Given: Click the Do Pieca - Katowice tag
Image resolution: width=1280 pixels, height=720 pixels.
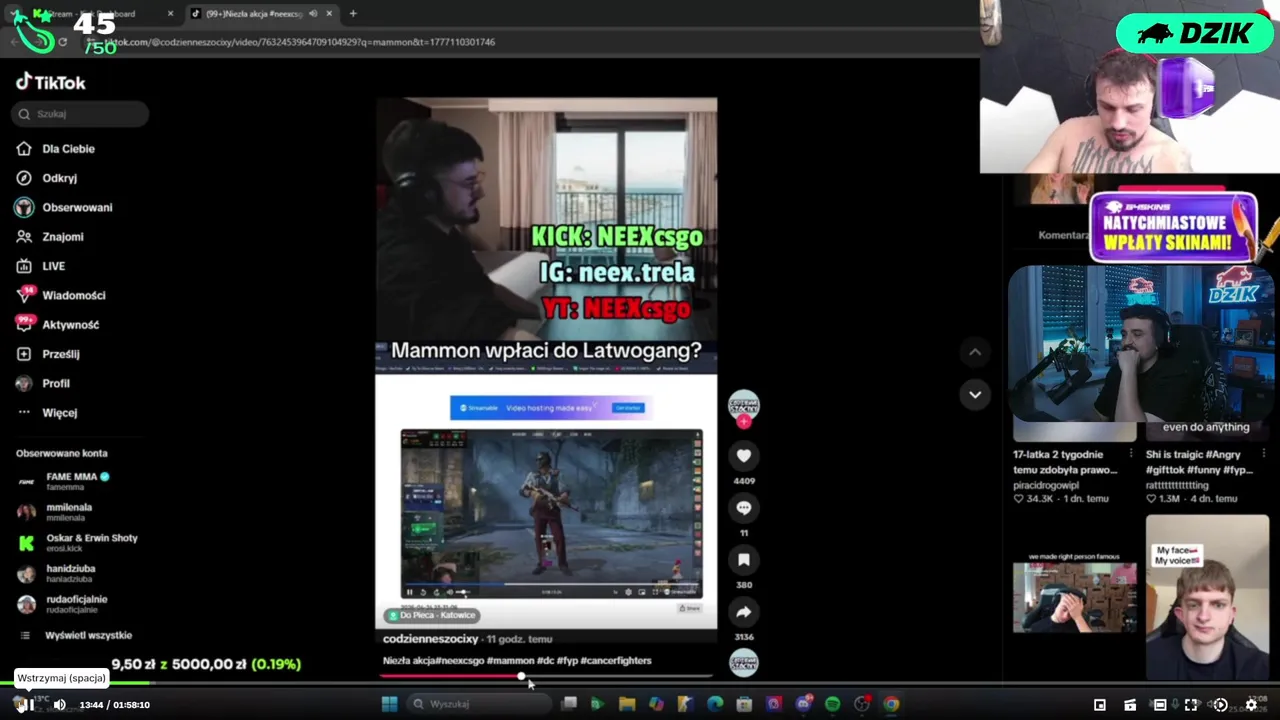Looking at the screenshot, I should click(x=432, y=615).
